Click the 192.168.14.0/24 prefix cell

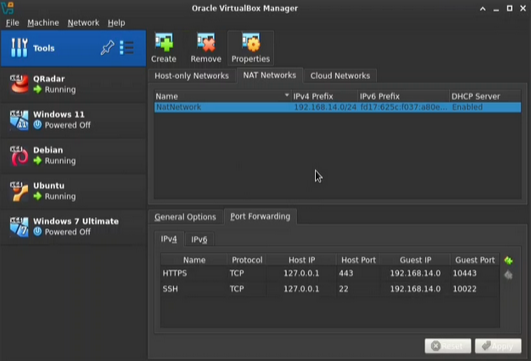point(325,107)
